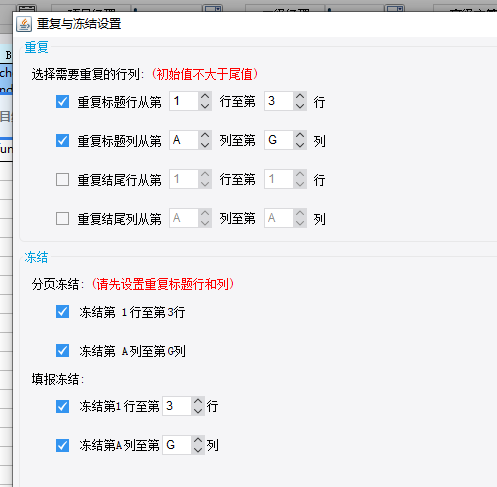This screenshot has width=497, height=487.
Task: Click the 填报冻结 column field showing G
Action: tap(177, 445)
